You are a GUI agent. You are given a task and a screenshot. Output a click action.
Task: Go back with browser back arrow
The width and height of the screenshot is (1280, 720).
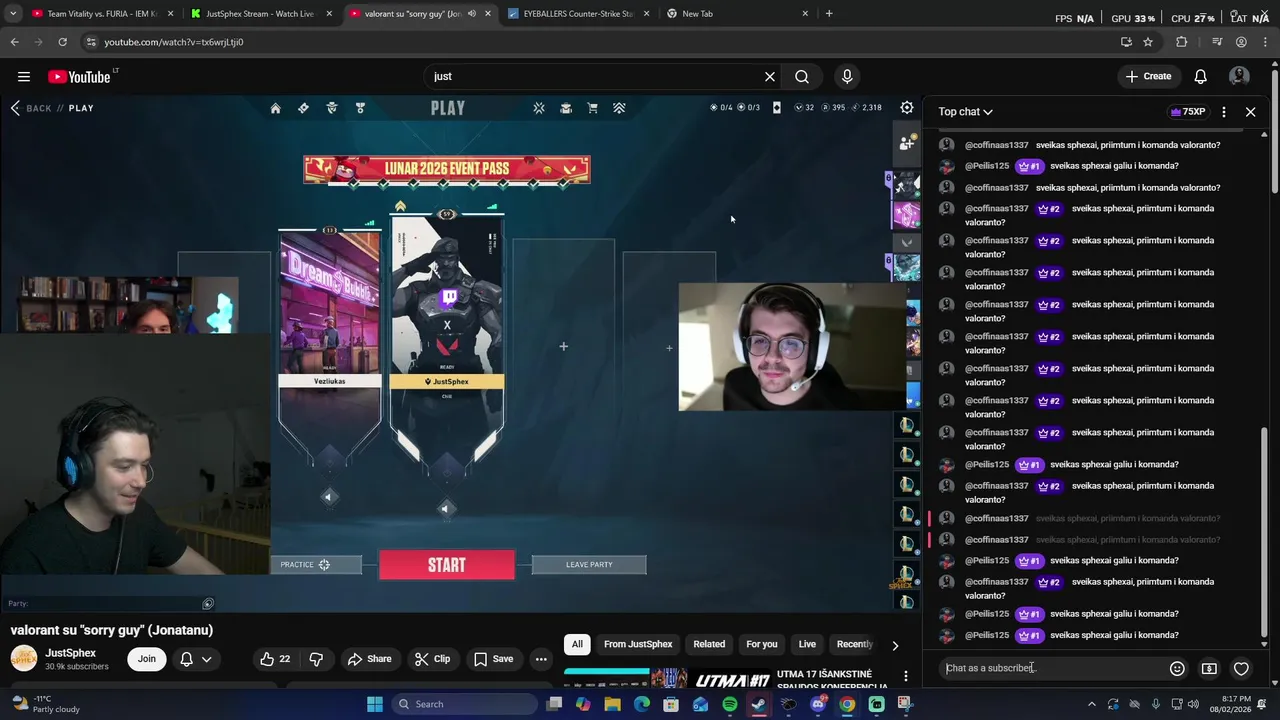click(x=14, y=42)
